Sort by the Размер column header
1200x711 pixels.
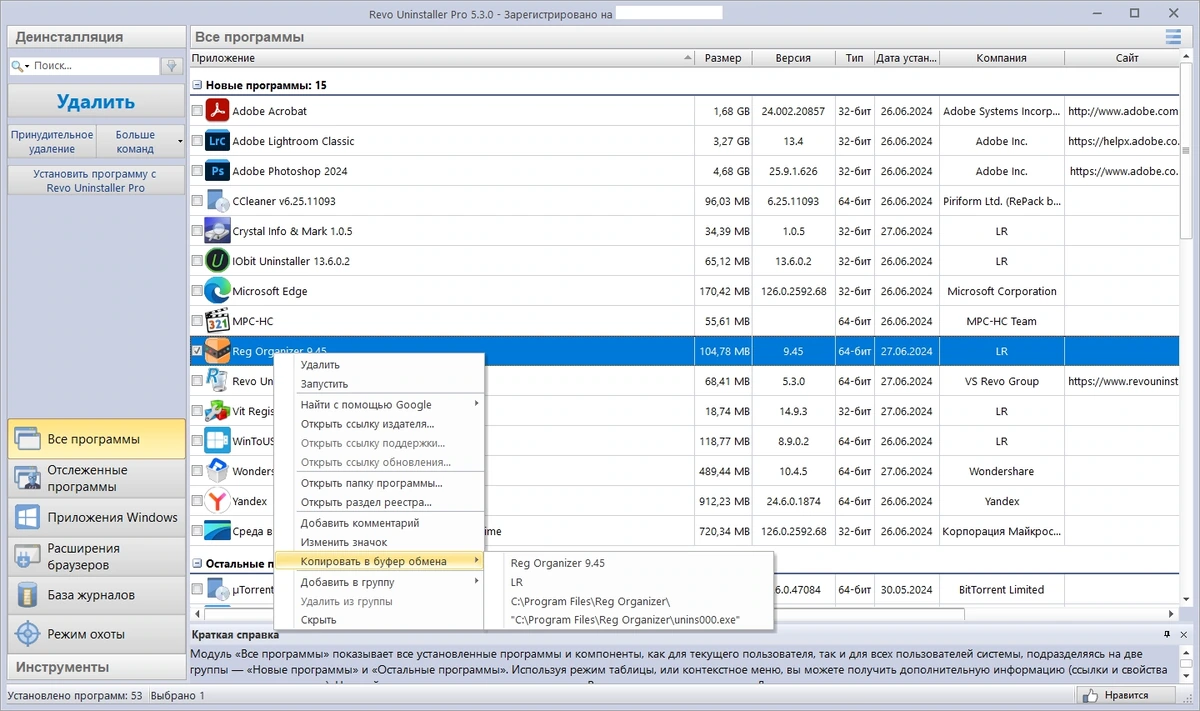[723, 58]
